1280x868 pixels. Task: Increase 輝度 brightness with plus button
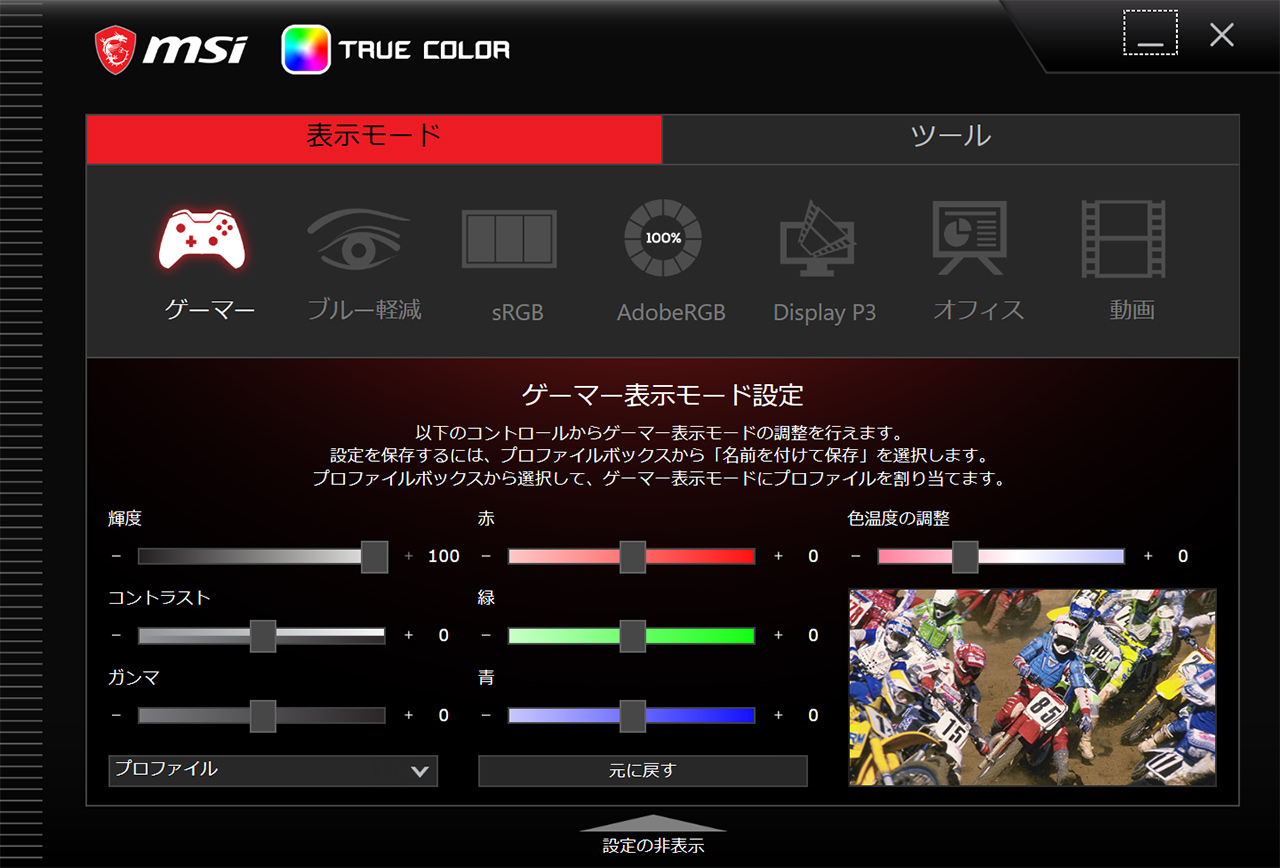pyautogui.click(x=408, y=556)
